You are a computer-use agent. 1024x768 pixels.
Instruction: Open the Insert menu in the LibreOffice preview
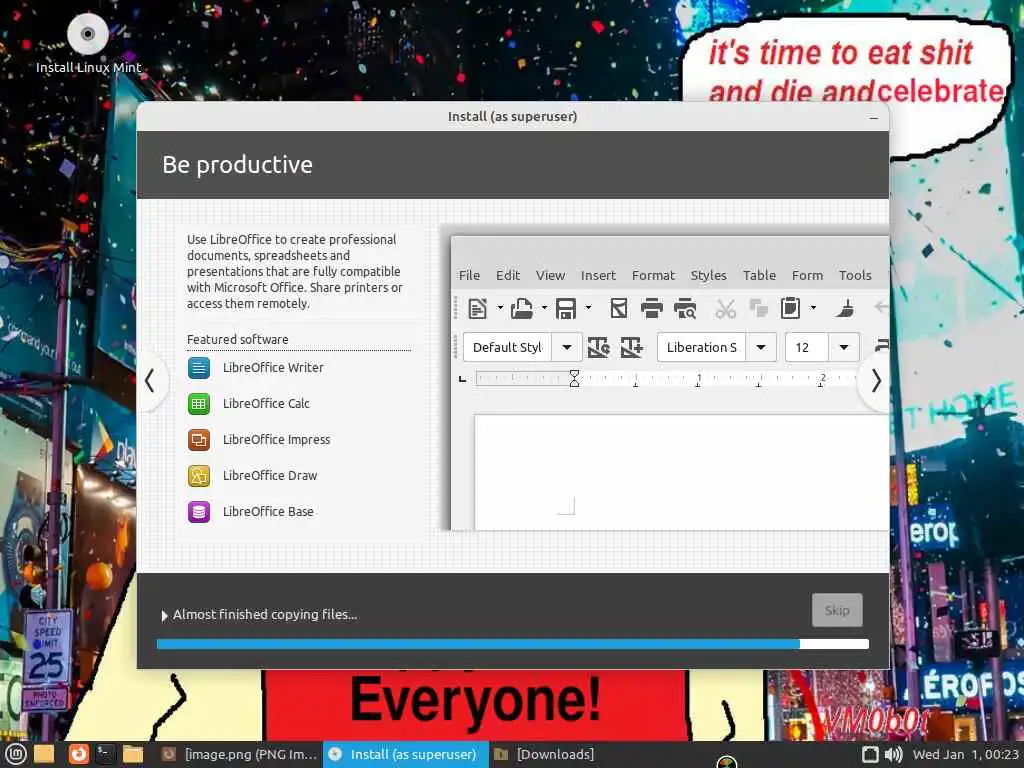tap(598, 275)
